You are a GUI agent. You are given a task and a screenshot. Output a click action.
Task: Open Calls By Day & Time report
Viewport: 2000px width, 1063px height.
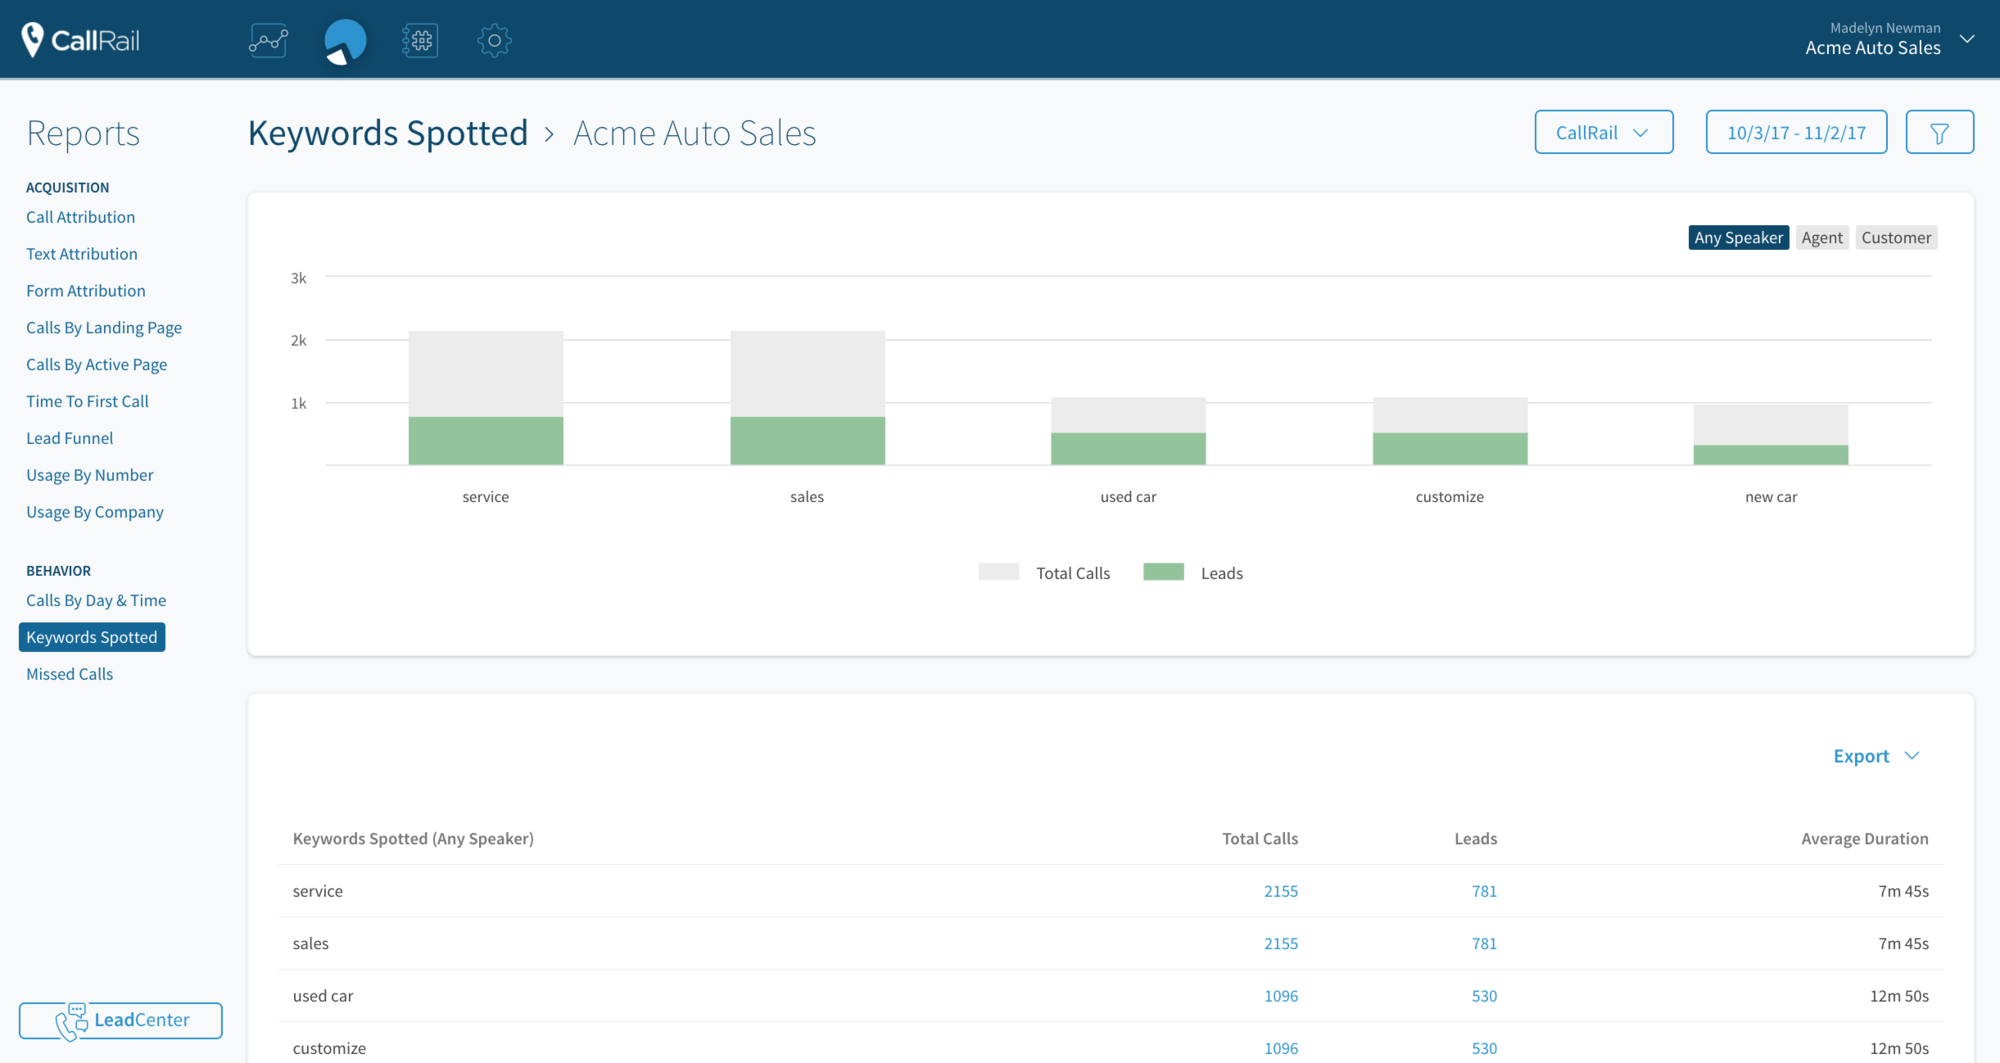click(x=96, y=600)
